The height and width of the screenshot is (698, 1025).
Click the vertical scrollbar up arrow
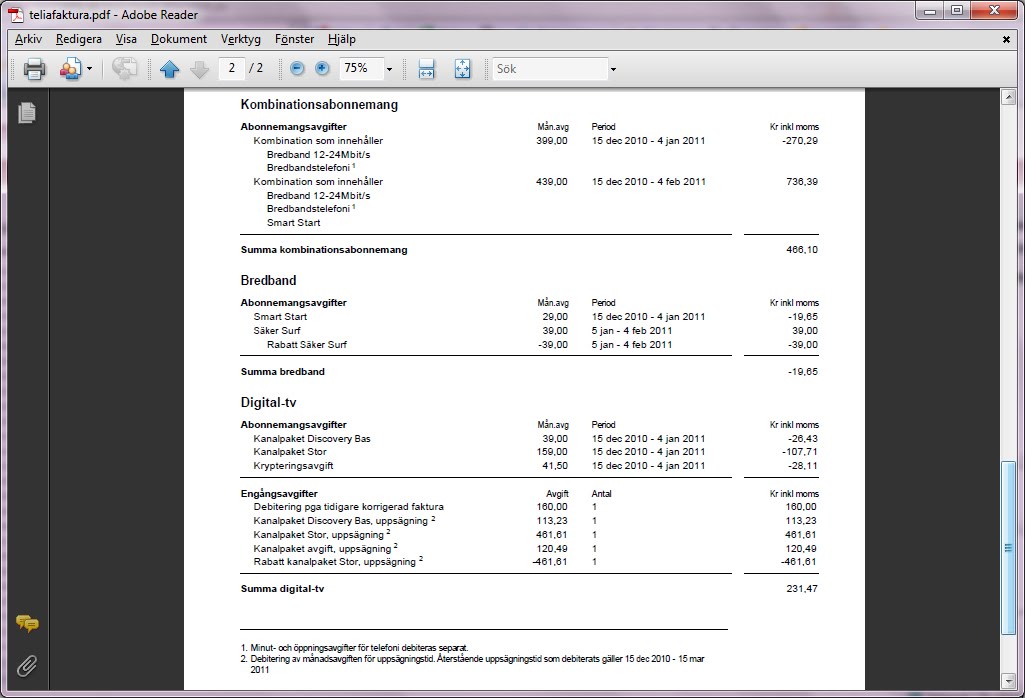(1008, 97)
